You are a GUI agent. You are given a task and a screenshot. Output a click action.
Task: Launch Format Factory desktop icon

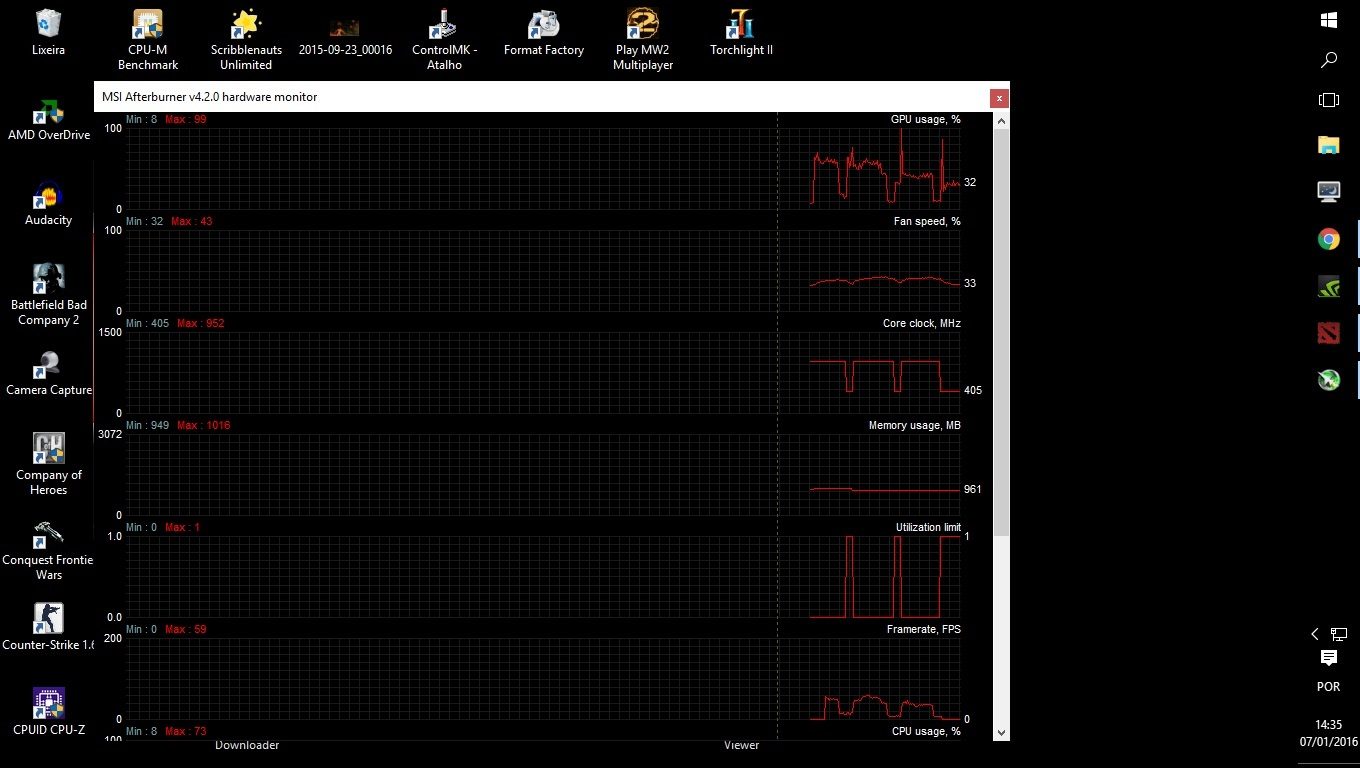[x=543, y=32]
